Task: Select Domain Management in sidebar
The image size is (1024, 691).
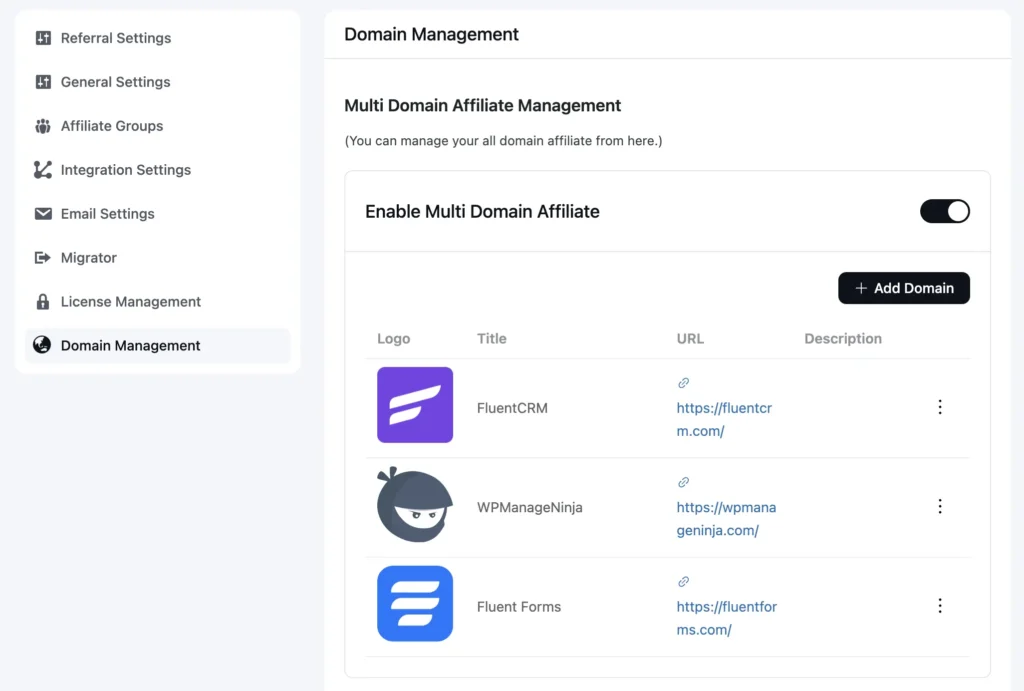Action: 157,346
